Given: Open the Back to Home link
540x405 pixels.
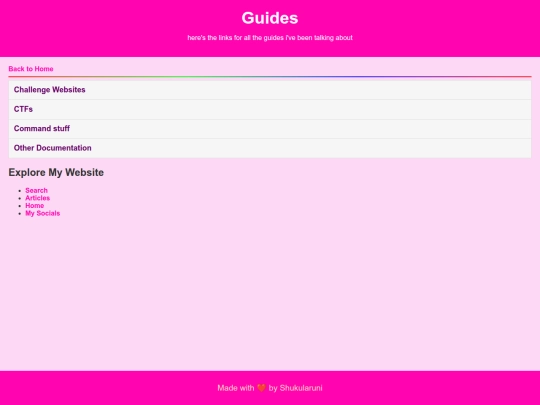Looking at the screenshot, I should [x=31, y=69].
